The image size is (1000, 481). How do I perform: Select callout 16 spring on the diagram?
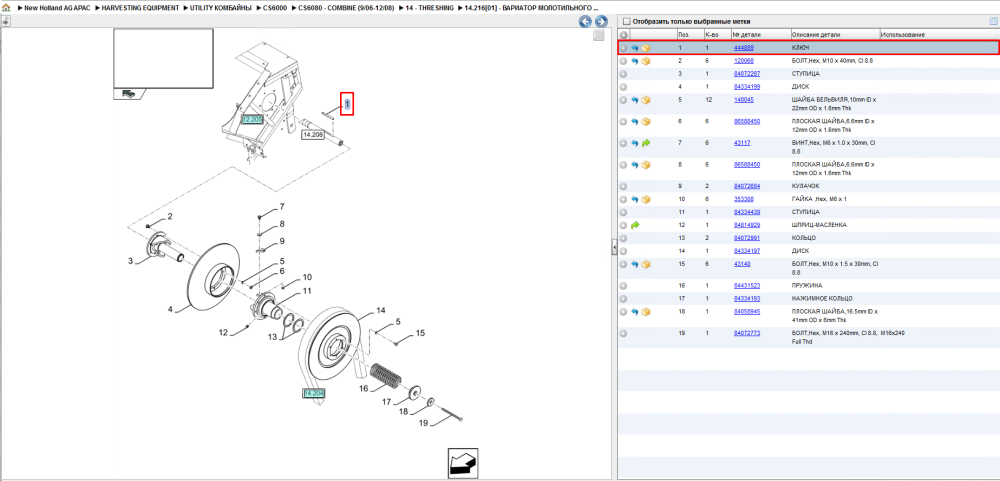(363, 388)
